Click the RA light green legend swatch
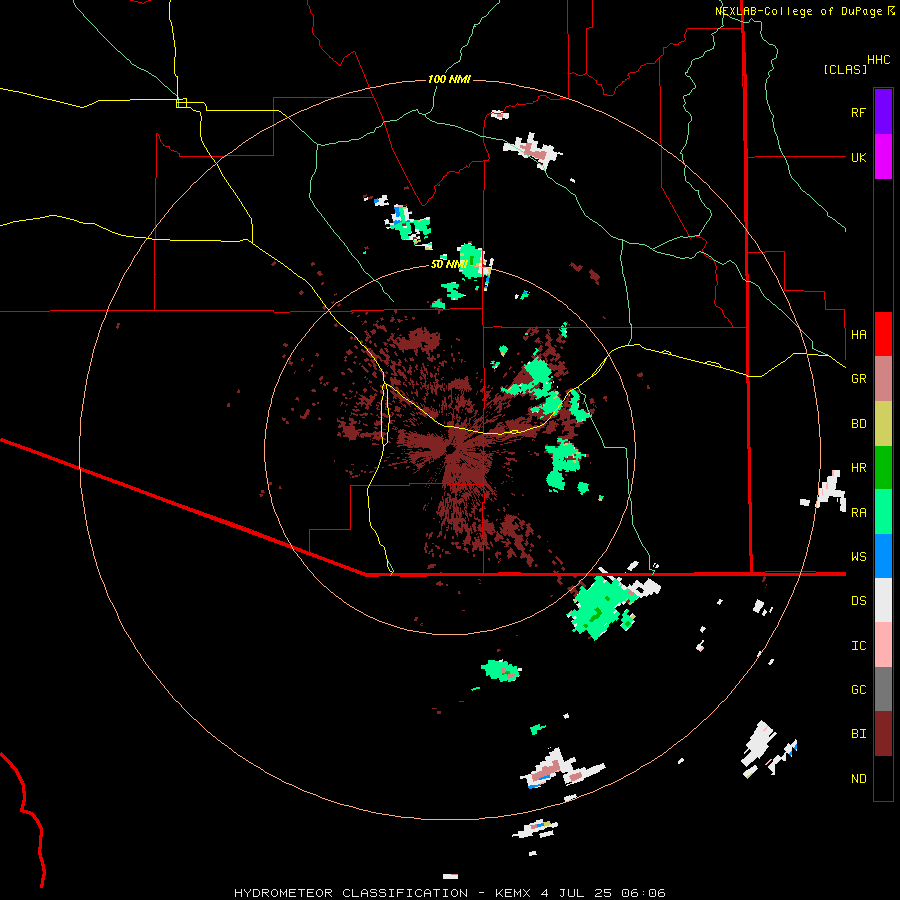900x900 pixels. point(883,512)
